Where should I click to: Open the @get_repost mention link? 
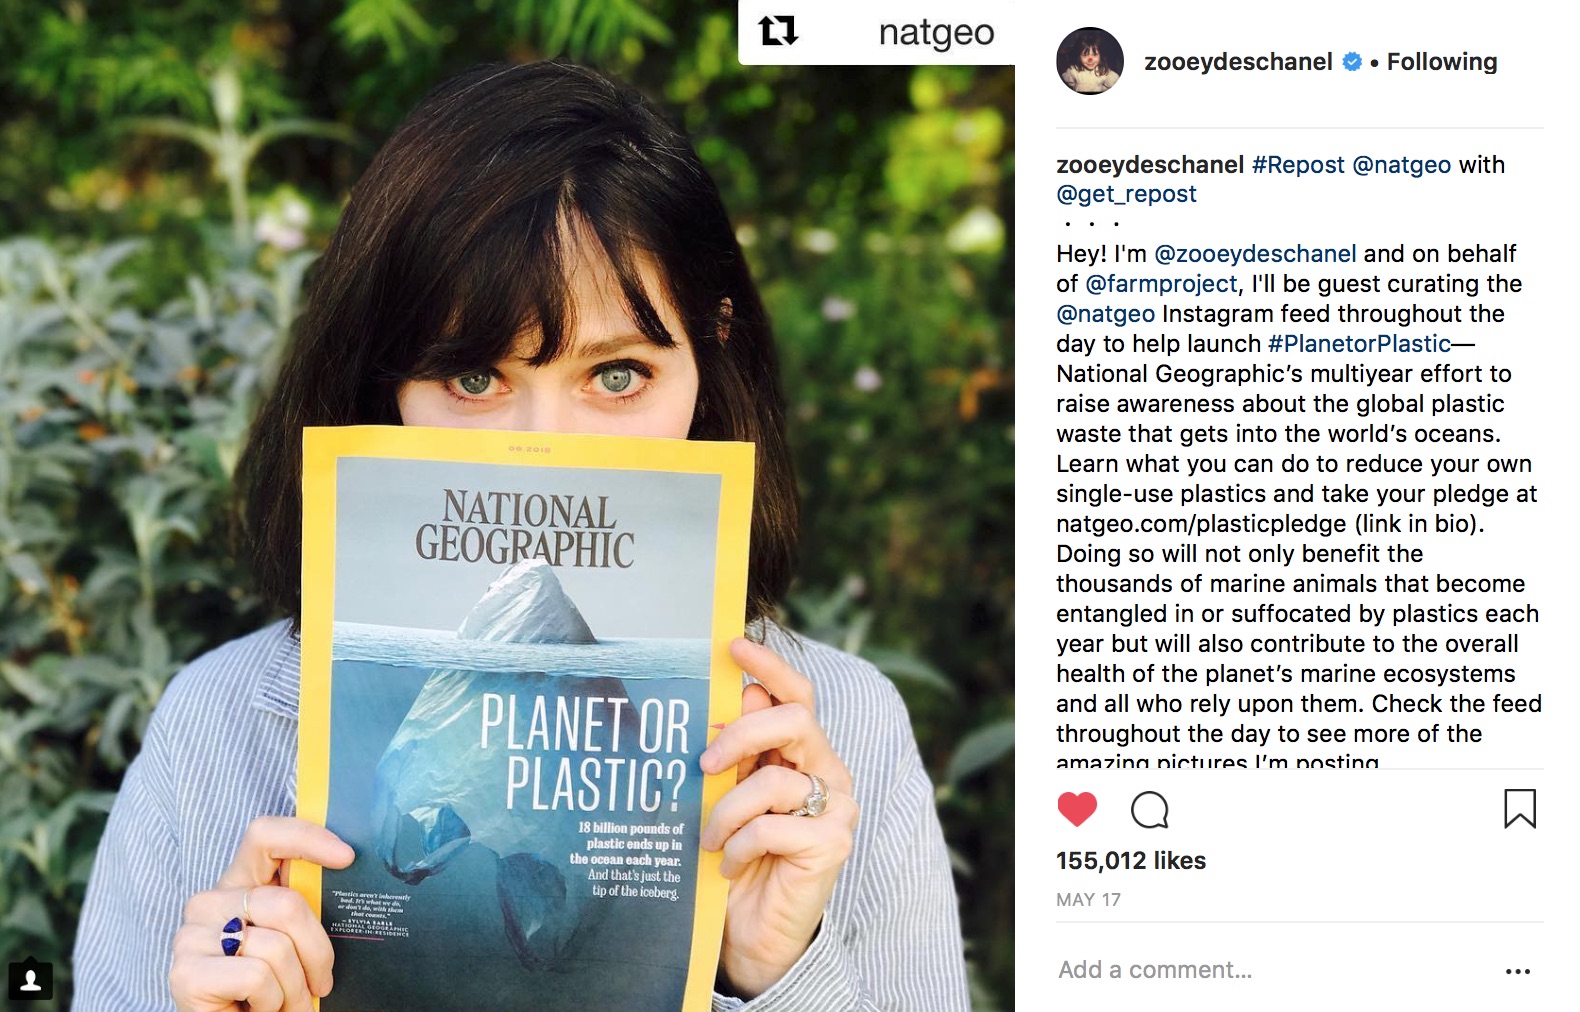coord(1126,194)
